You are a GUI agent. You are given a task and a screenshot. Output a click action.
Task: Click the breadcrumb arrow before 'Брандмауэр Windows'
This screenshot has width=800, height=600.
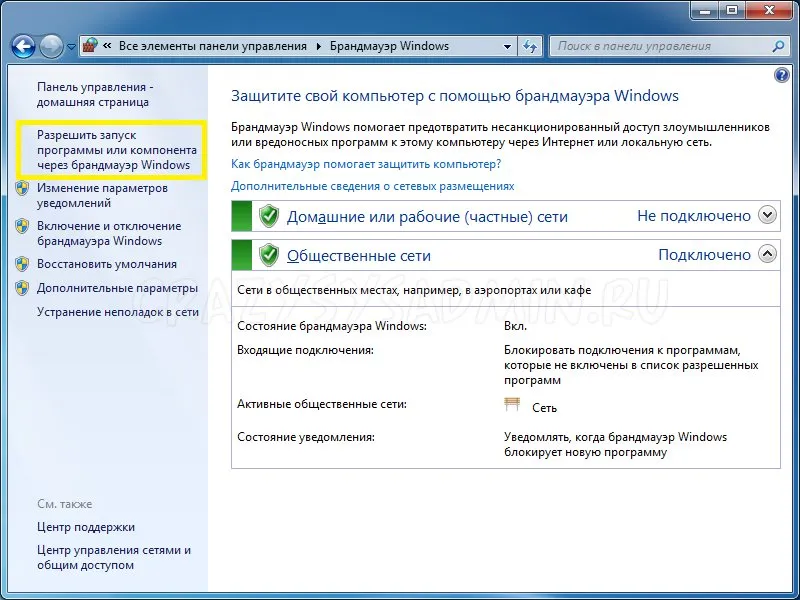tap(319, 46)
